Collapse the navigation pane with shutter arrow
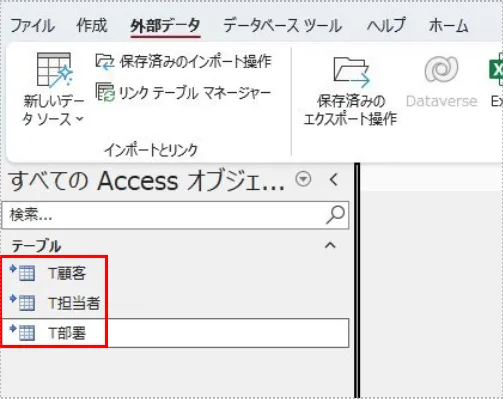Viewport: 503px width, 399px height. (x=334, y=180)
